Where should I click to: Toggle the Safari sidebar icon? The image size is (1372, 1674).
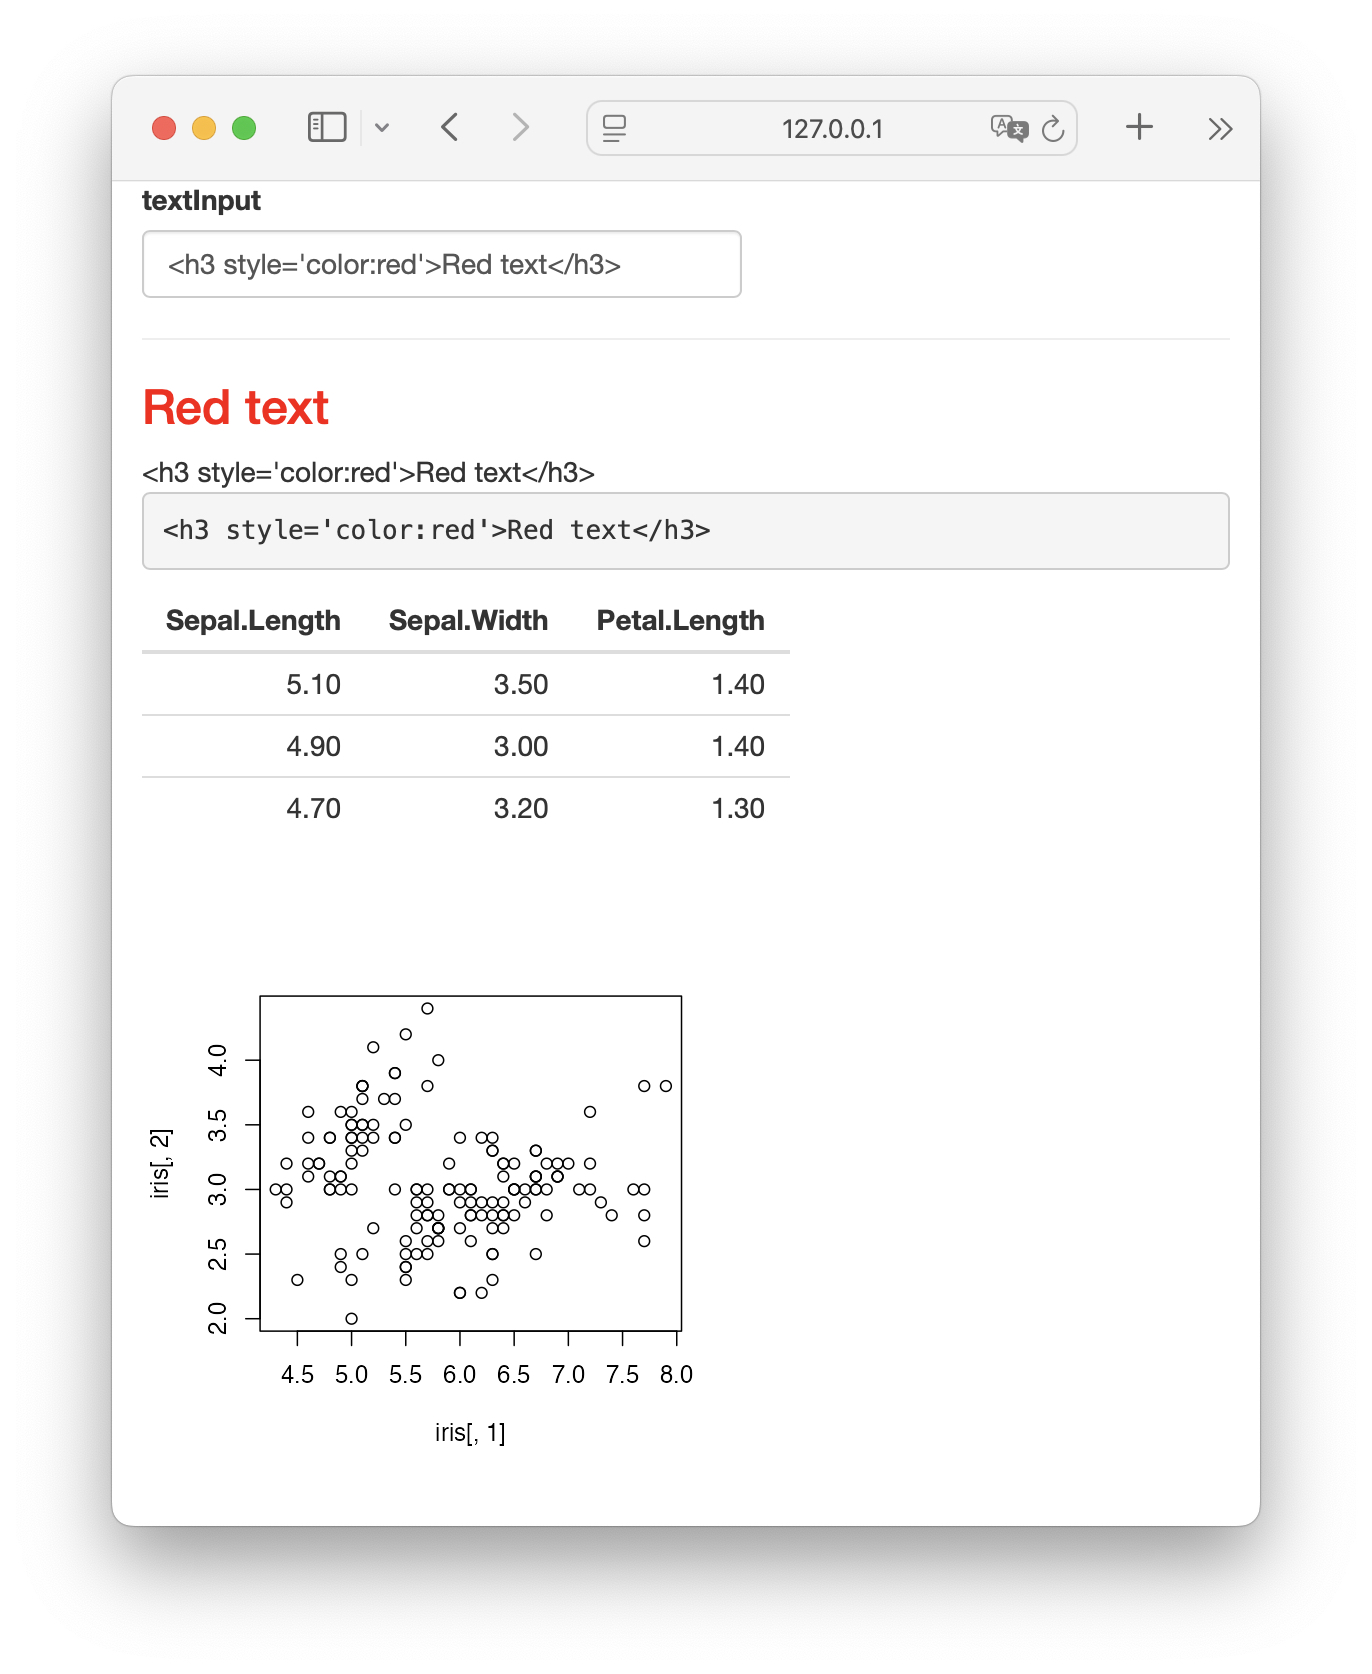click(x=327, y=128)
